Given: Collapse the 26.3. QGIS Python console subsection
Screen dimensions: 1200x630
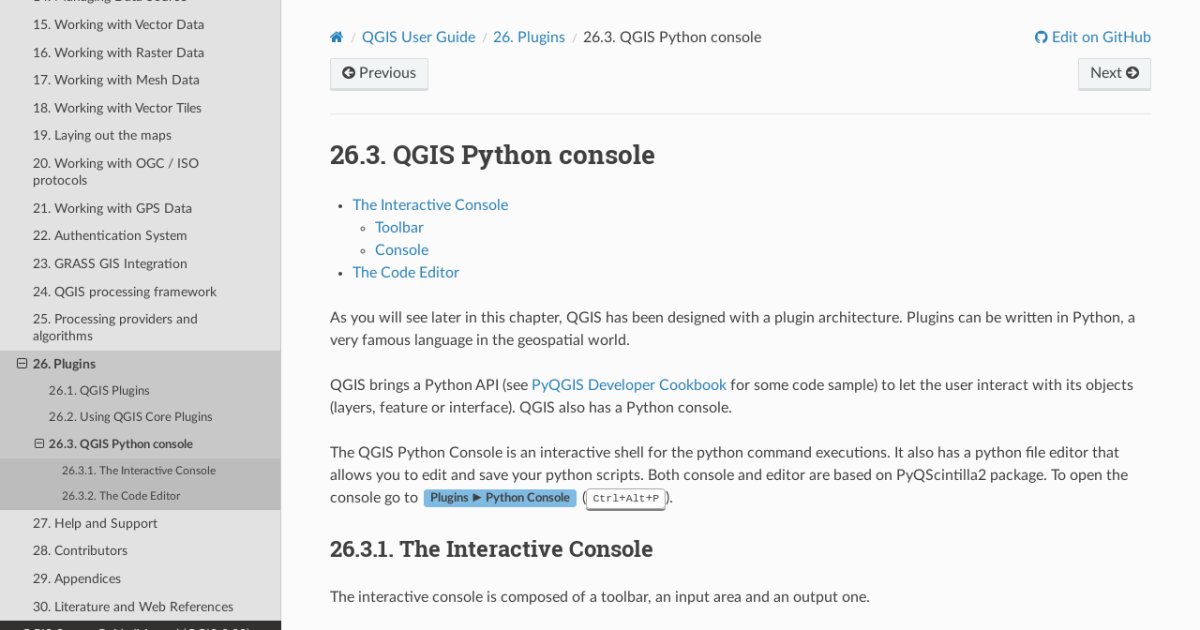Looking at the screenshot, I should pos(39,444).
